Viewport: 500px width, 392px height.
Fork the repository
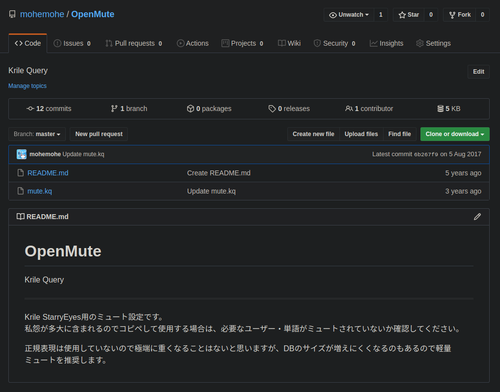click(x=460, y=15)
